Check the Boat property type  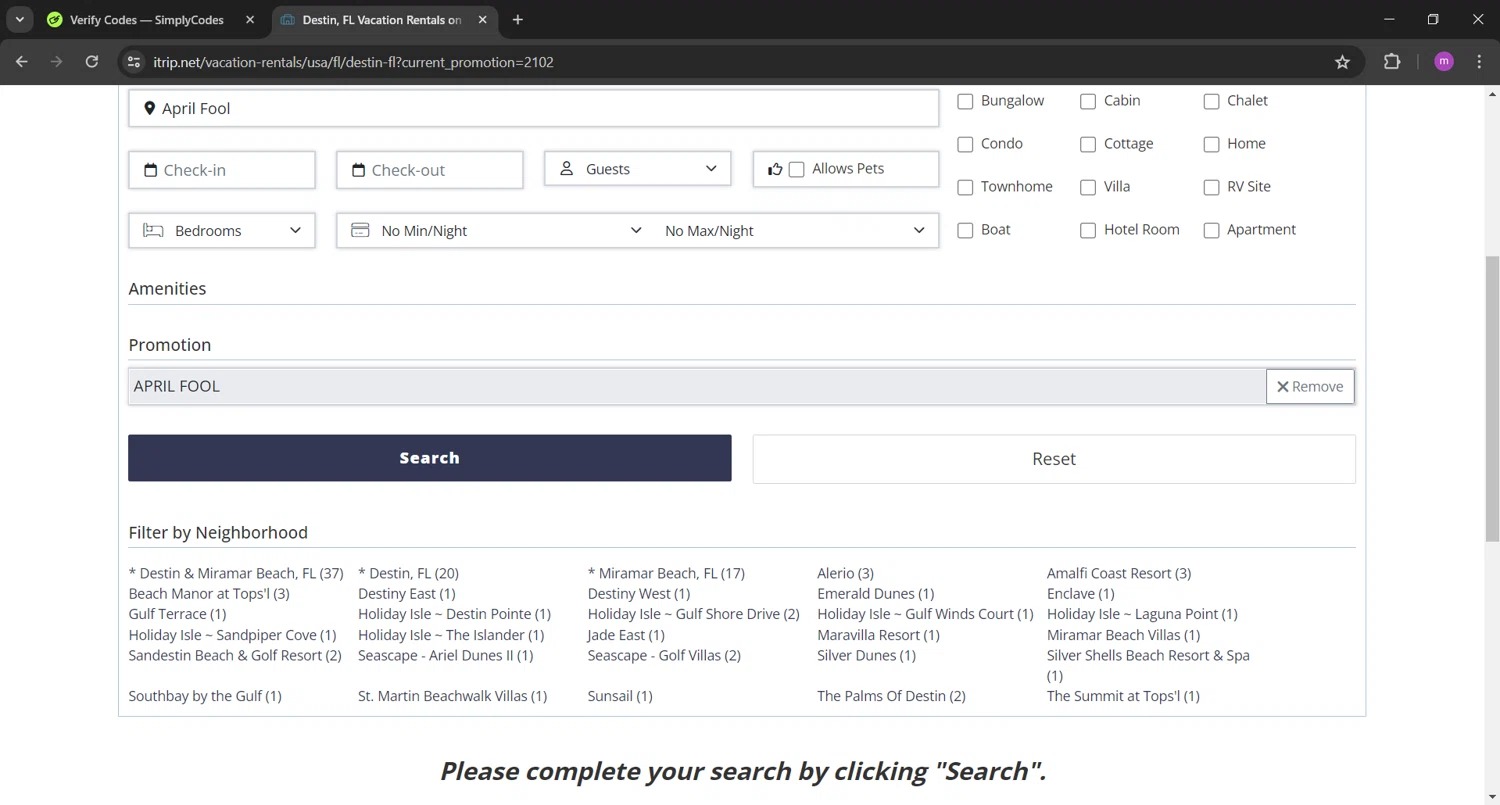point(966,230)
